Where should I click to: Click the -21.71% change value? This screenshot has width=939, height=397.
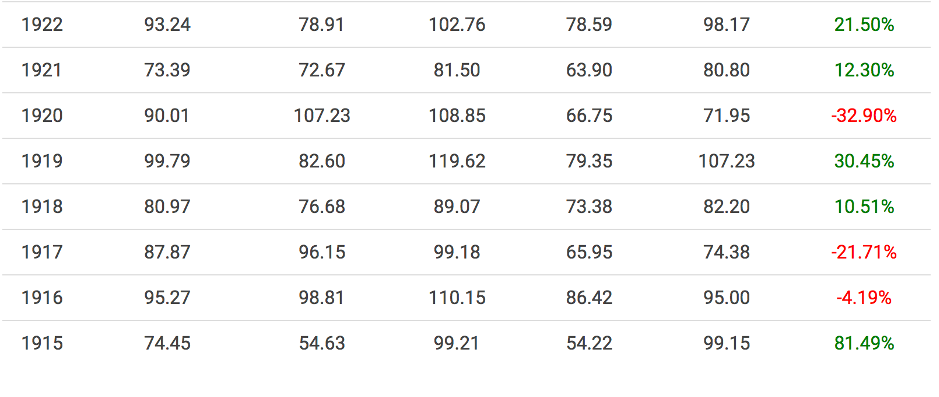pyautogui.click(x=864, y=252)
